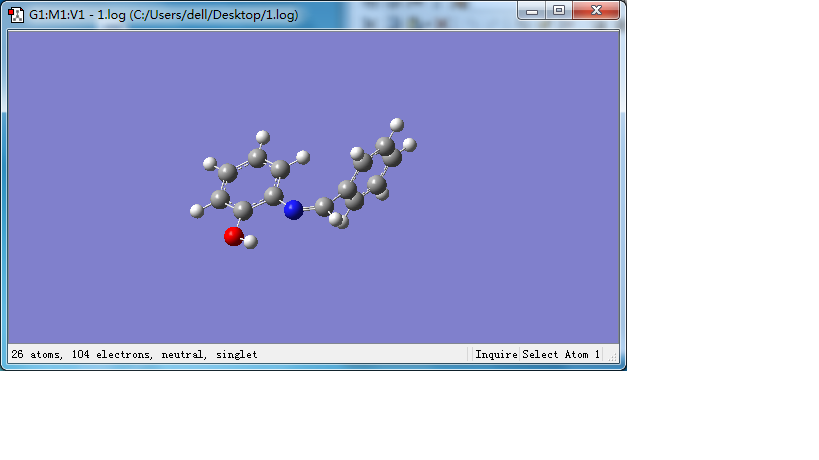Click the window resize grip in status bar
This screenshot has height=460, width=819.
click(612, 356)
